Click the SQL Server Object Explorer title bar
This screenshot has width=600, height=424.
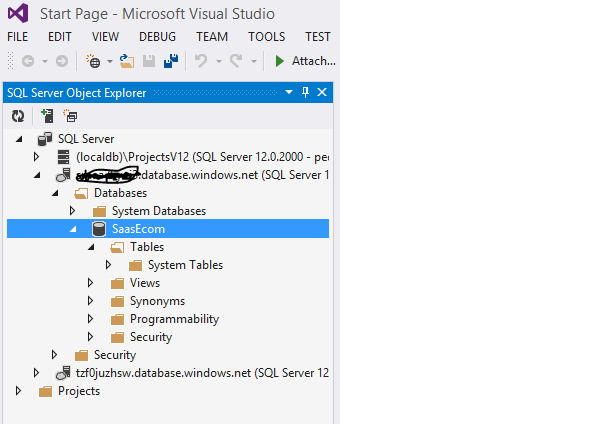click(168, 92)
